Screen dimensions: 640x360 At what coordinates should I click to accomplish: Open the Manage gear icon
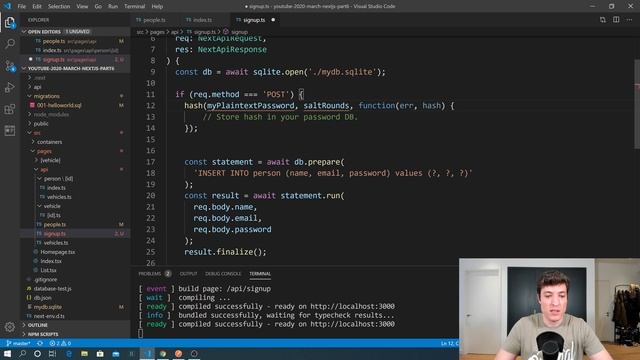(x=10, y=327)
